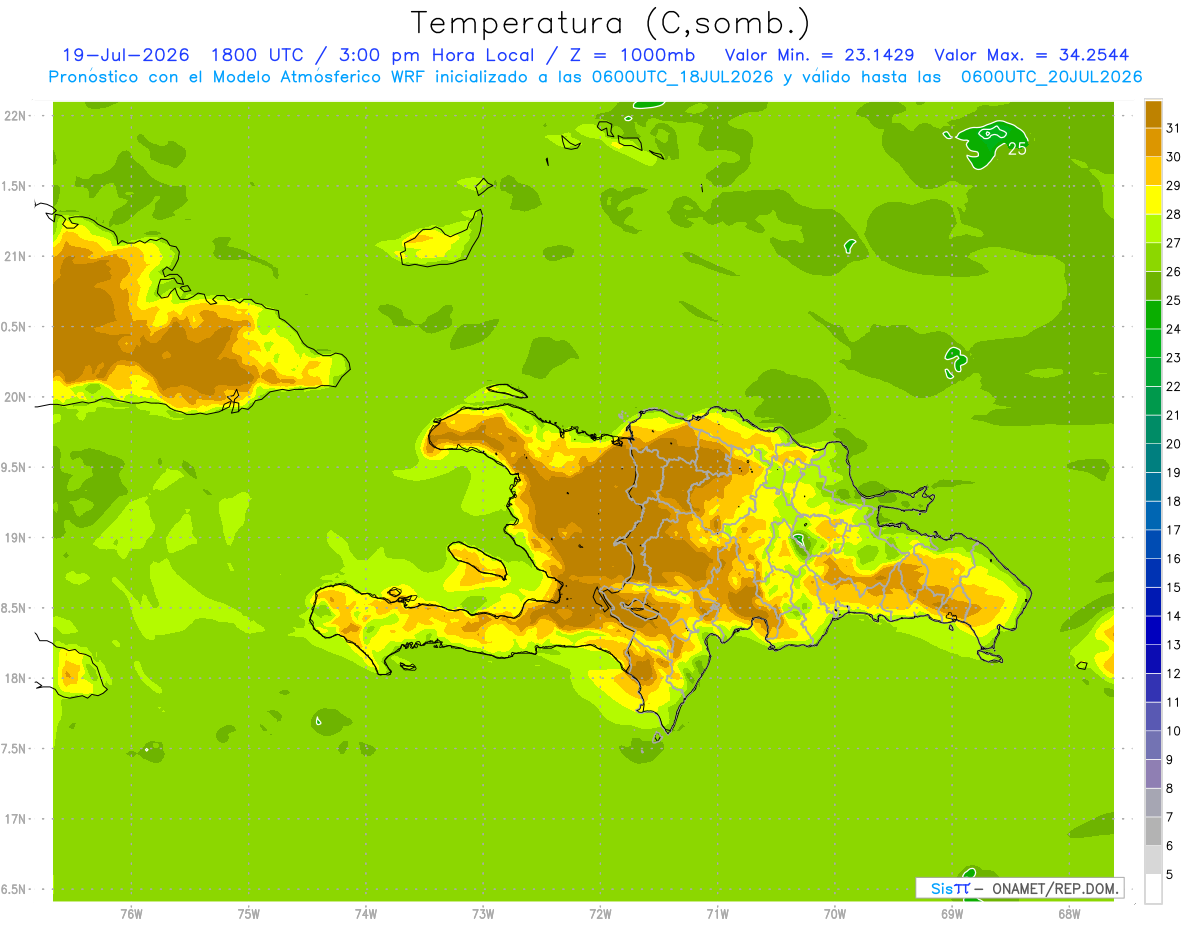This screenshot has width=1200, height=927.
Task: Select the blue swatch between 15 and 16
Action: click(1153, 573)
